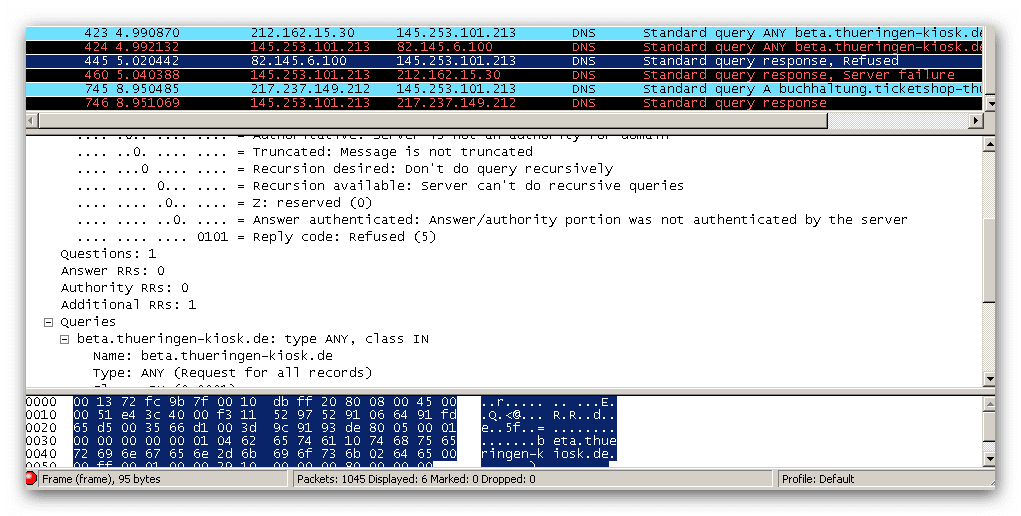Screen dimensions: 1021x516
Task: Select packet 745 buchhaltung query row
Action: point(503,89)
